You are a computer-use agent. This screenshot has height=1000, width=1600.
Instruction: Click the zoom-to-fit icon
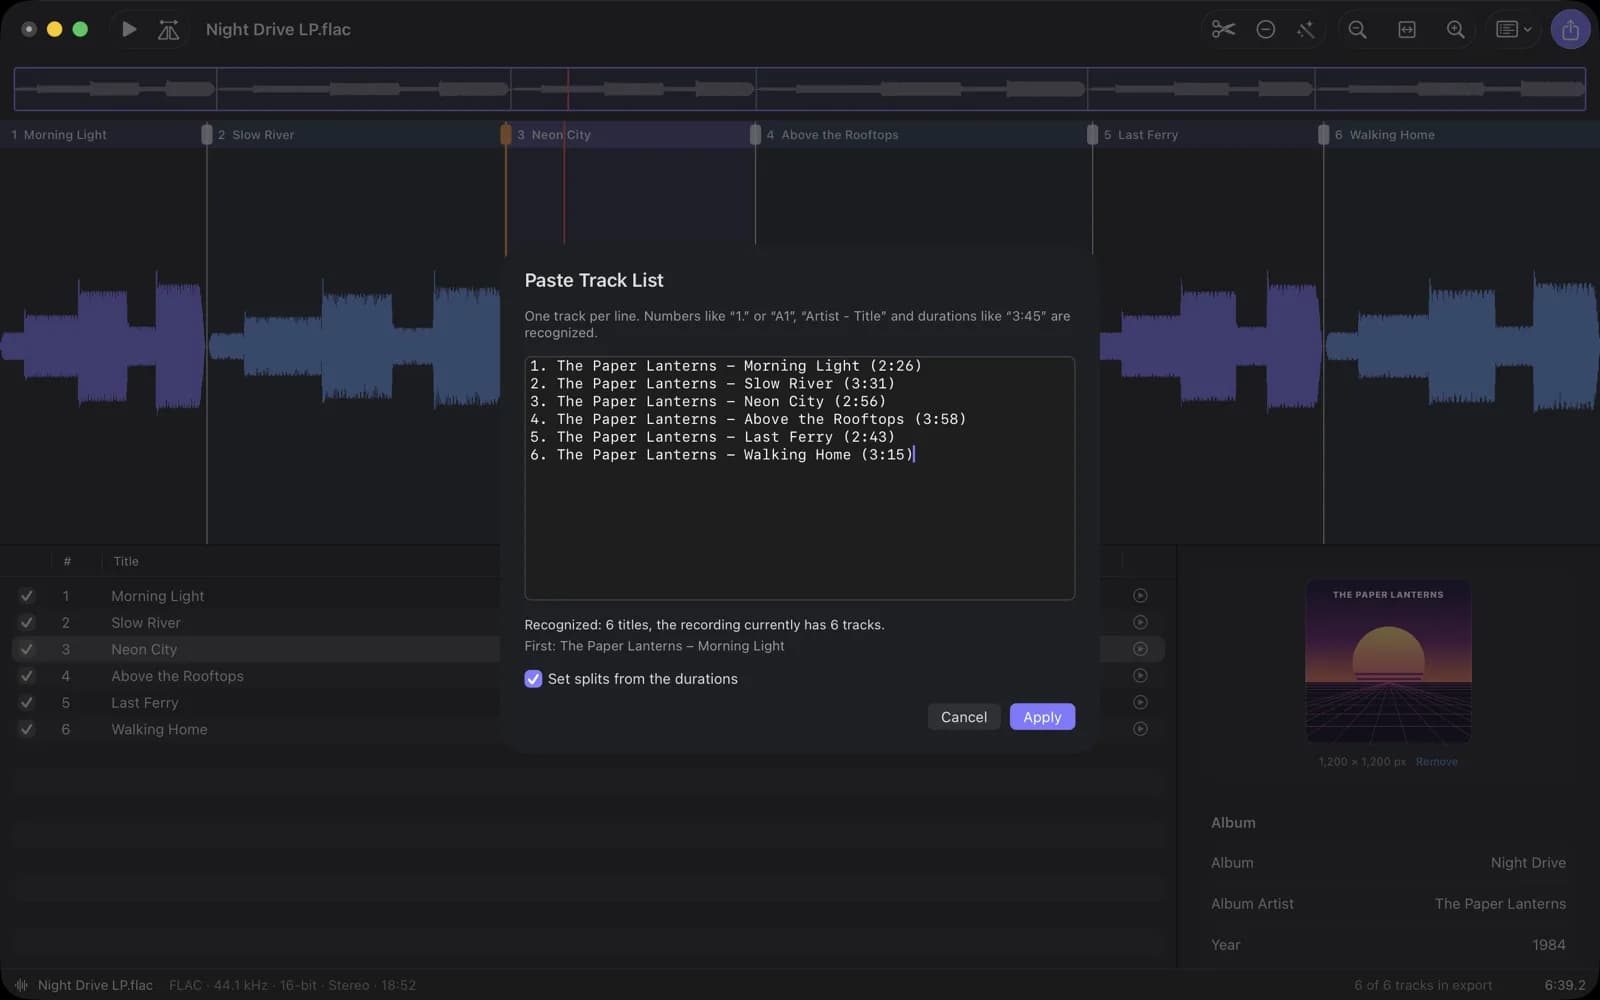pos(1407,29)
